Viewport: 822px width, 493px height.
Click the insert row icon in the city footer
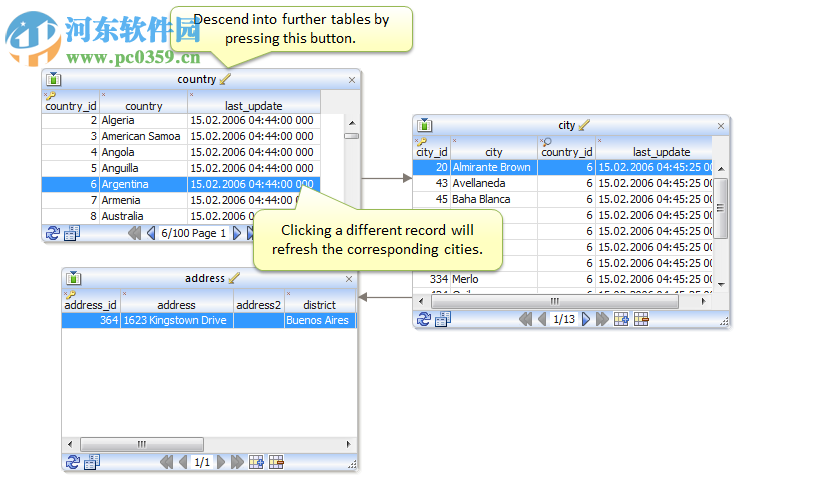621,319
